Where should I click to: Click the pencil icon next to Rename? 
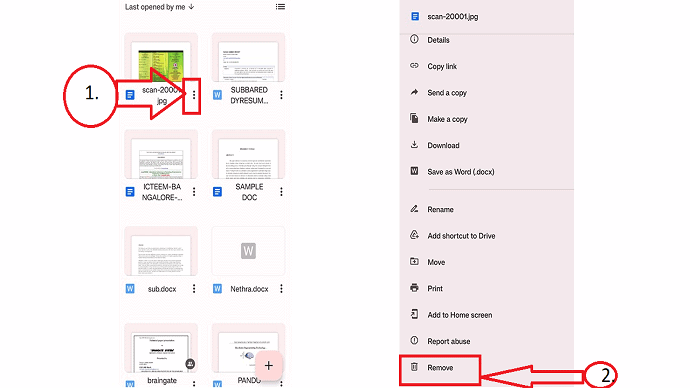click(414, 209)
